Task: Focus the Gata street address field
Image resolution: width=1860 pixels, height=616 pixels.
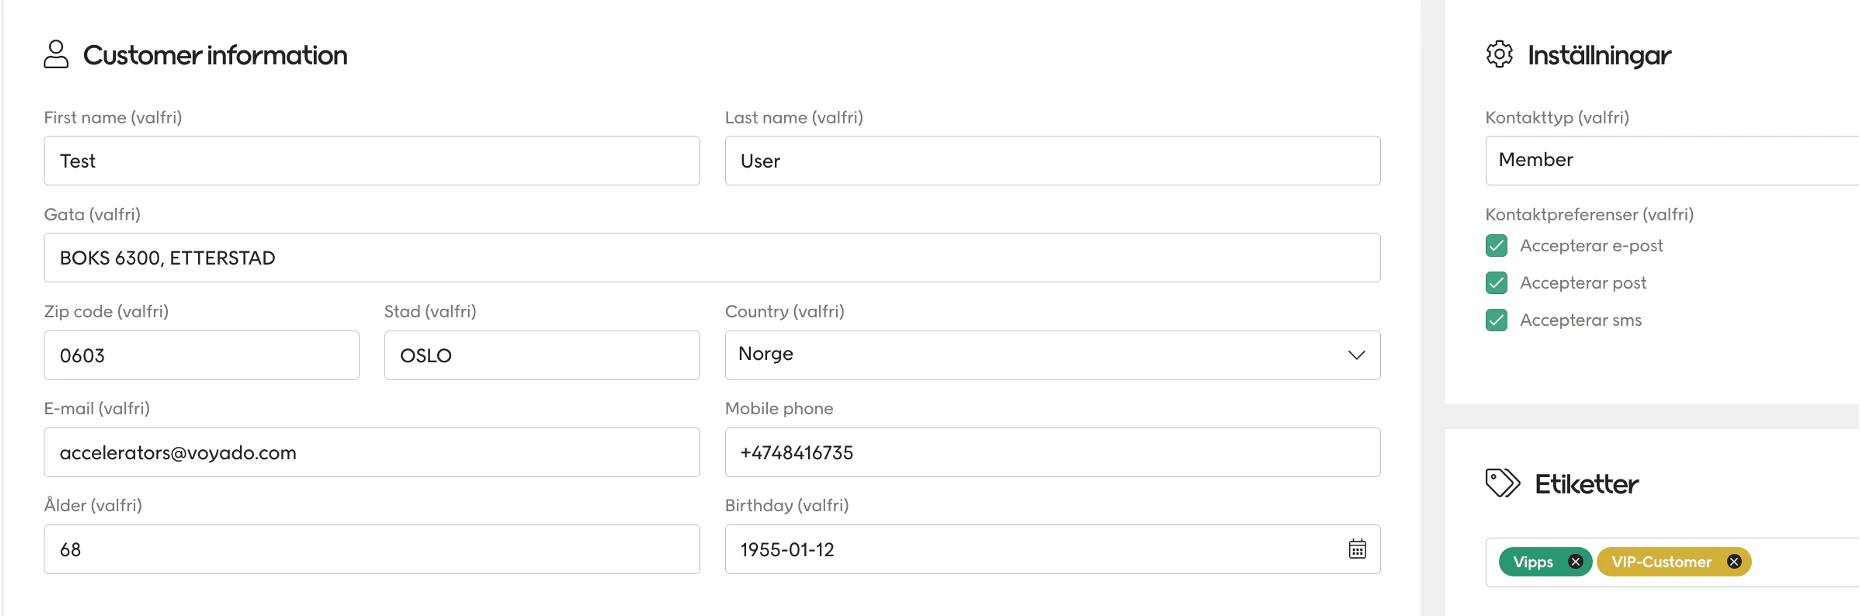Action: point(712,258)
